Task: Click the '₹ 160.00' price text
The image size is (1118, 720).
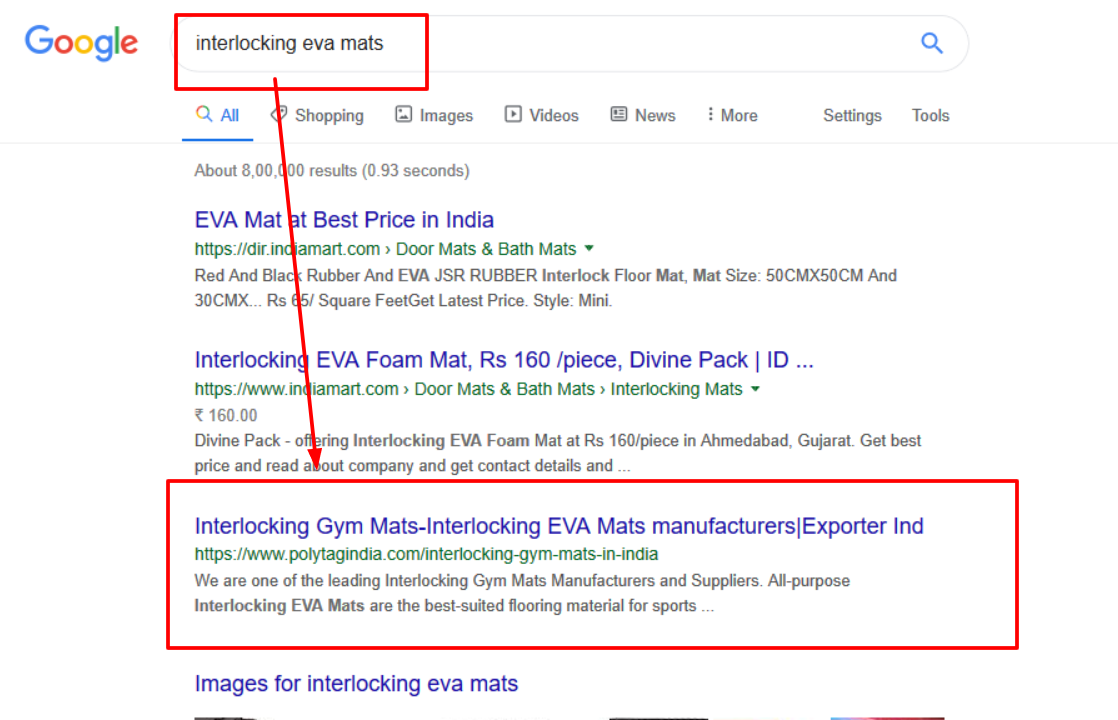Action: 226,416
